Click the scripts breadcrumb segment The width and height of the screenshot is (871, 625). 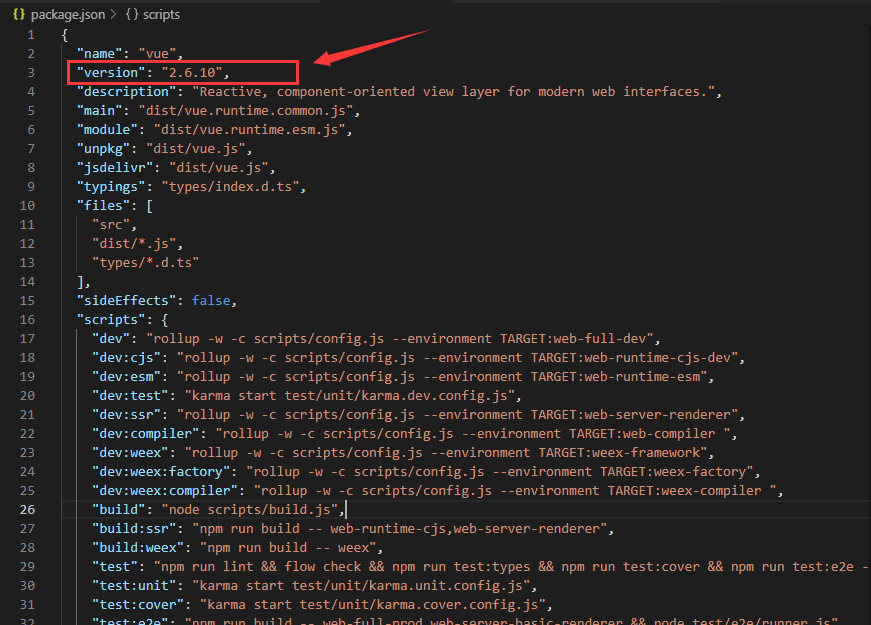tap(161, 14)
